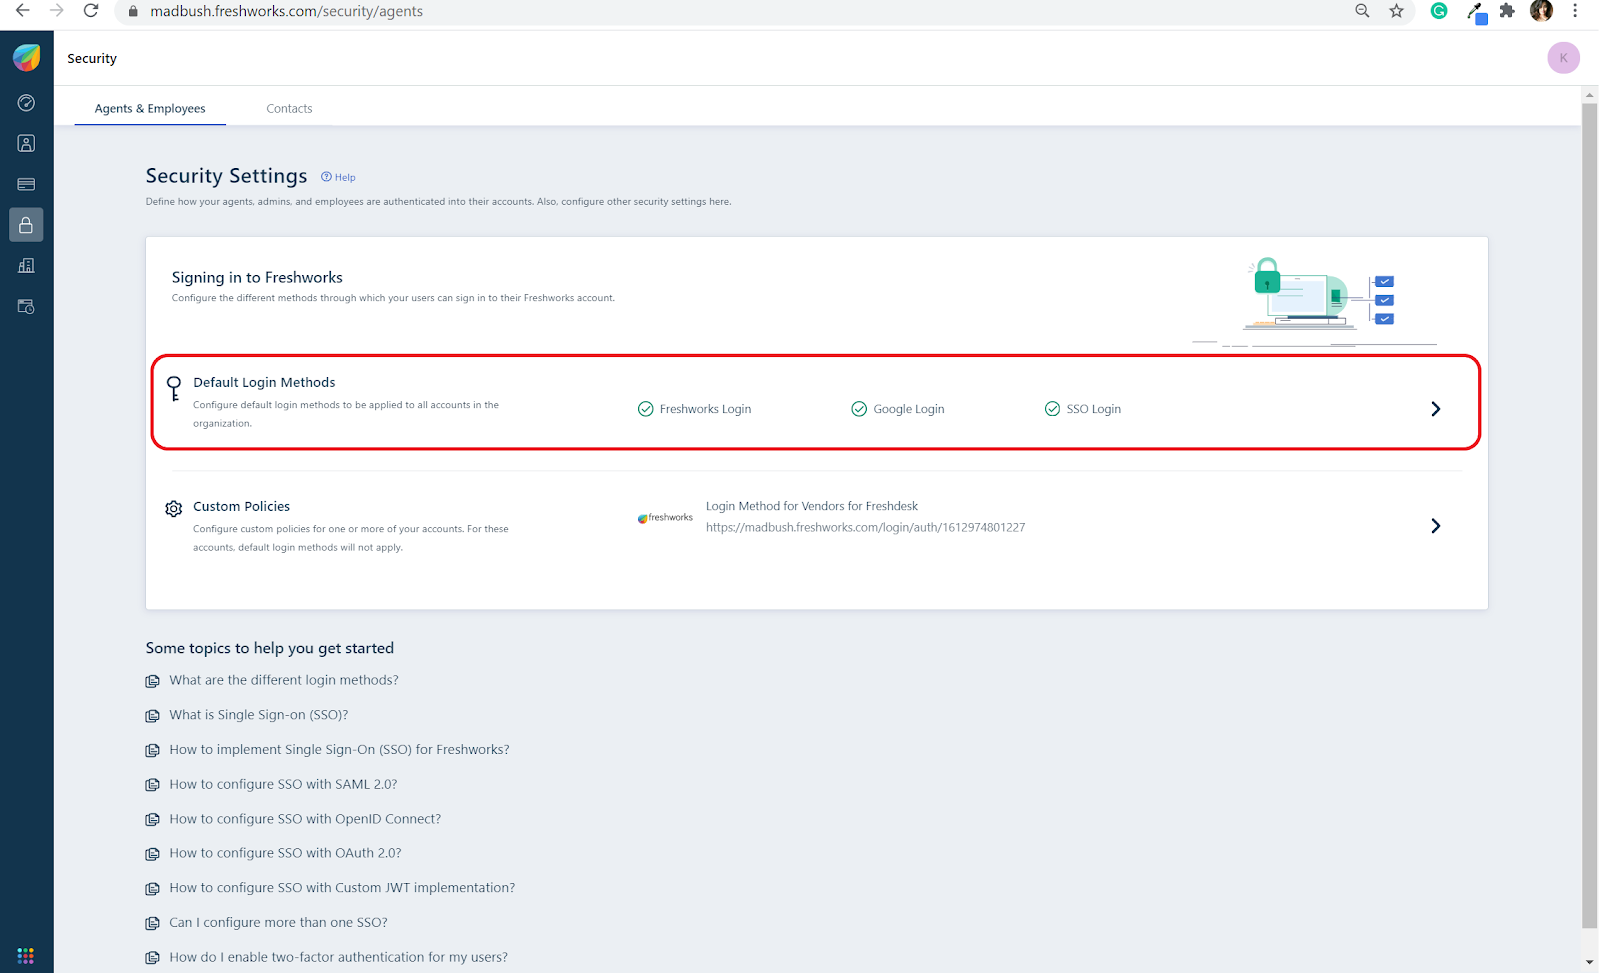1600x973 pixels.
Task: Open 'How do I enable two-factor authentication' link
Action: pos(338,957)
